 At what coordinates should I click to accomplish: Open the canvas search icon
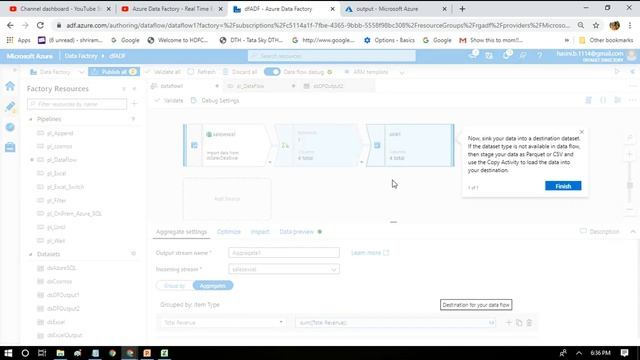pyautogui.click(x=630, y=139)
